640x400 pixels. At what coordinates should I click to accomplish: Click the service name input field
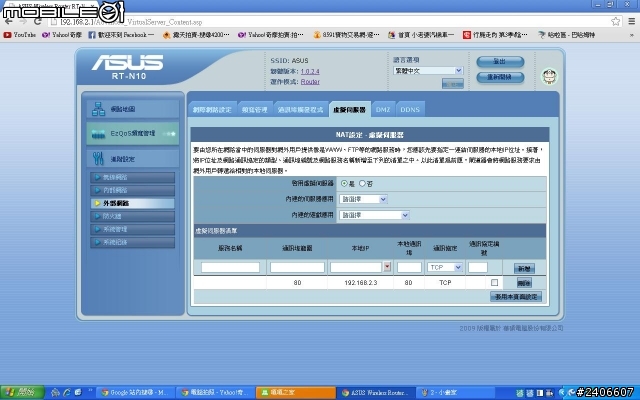pyautogui.click(x=230, y=267)
